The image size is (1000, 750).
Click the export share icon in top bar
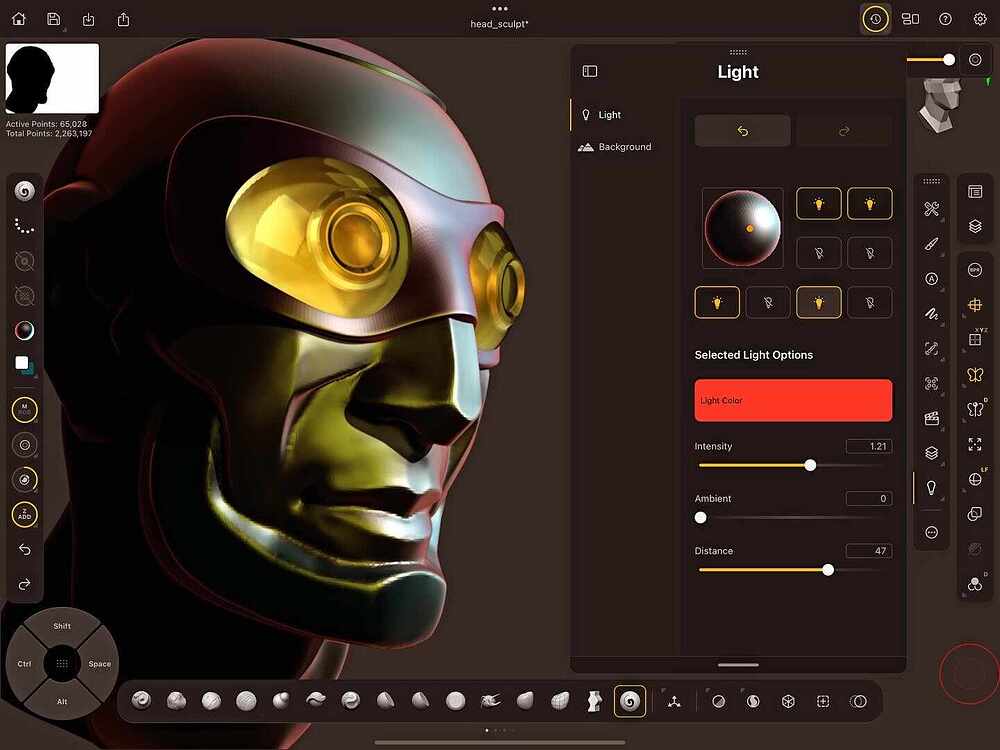pyautogui.click(x=123, y=20)
